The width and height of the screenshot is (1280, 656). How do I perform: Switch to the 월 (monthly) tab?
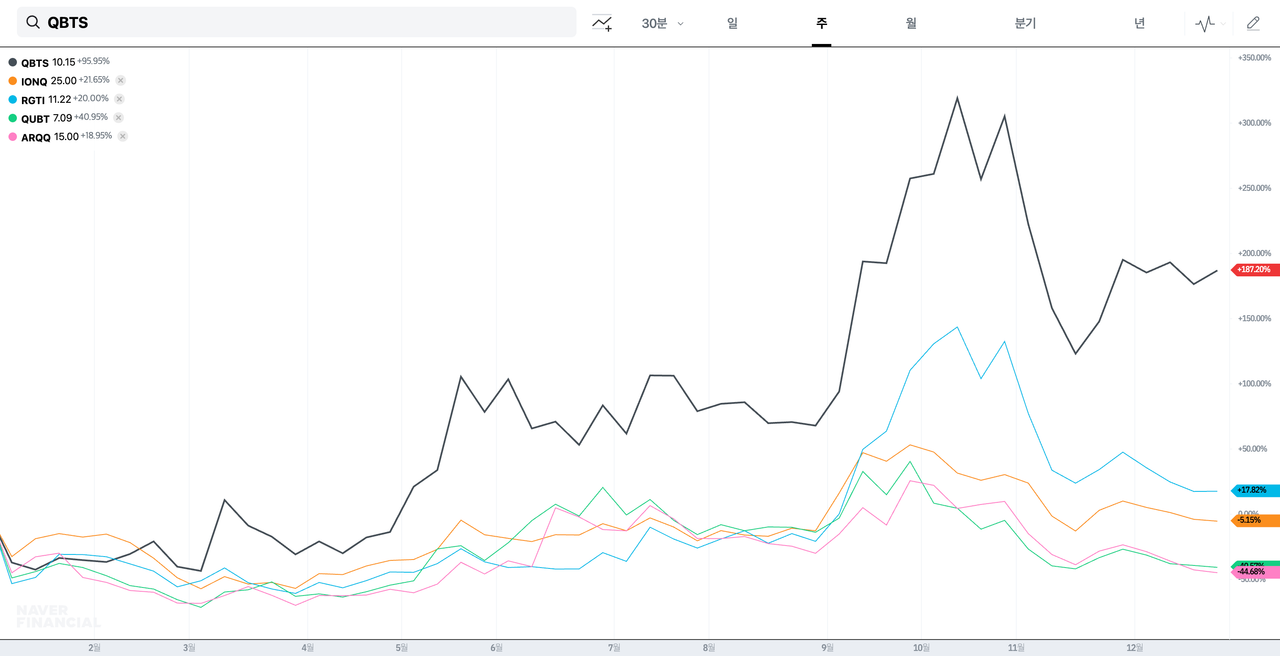click(x=911, y=23)
